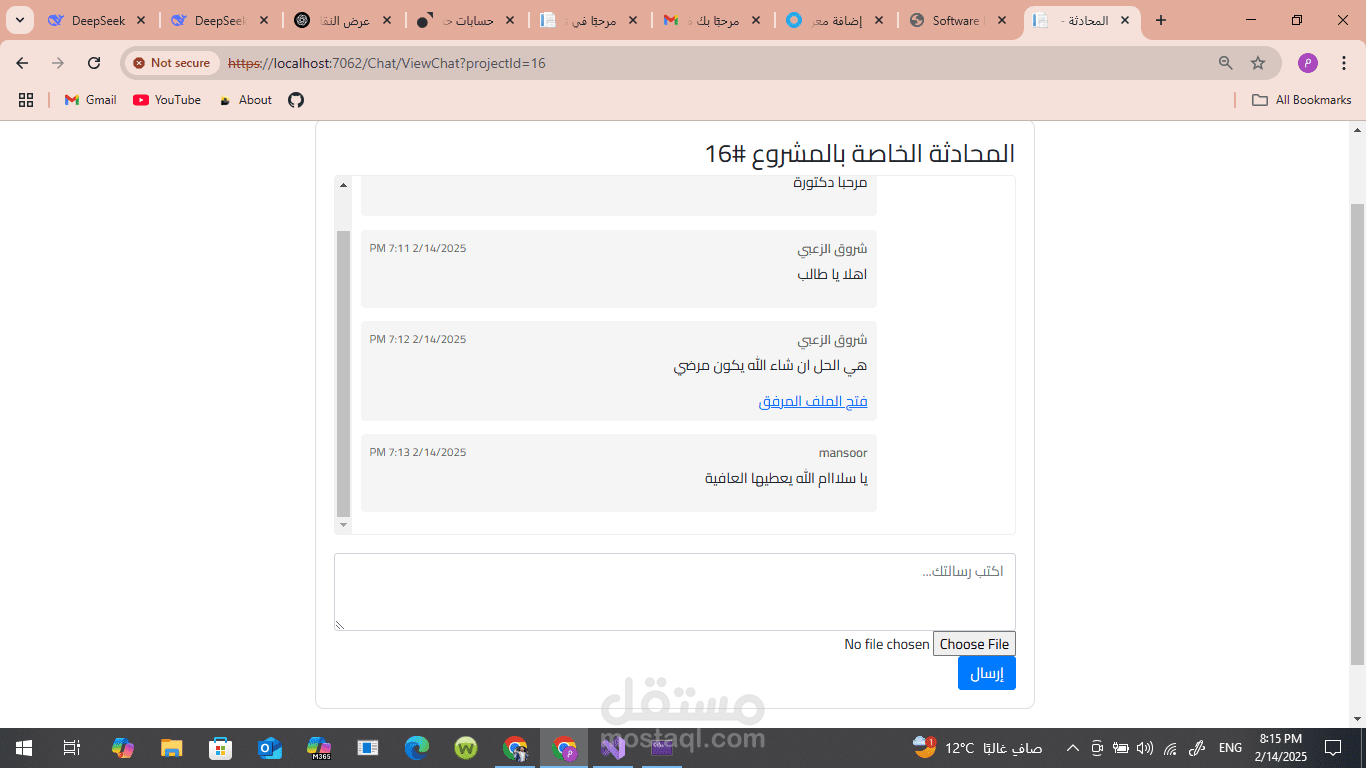1366x768 pixels.
Task: Switch the ENG input language
Action: [1230, 748]
